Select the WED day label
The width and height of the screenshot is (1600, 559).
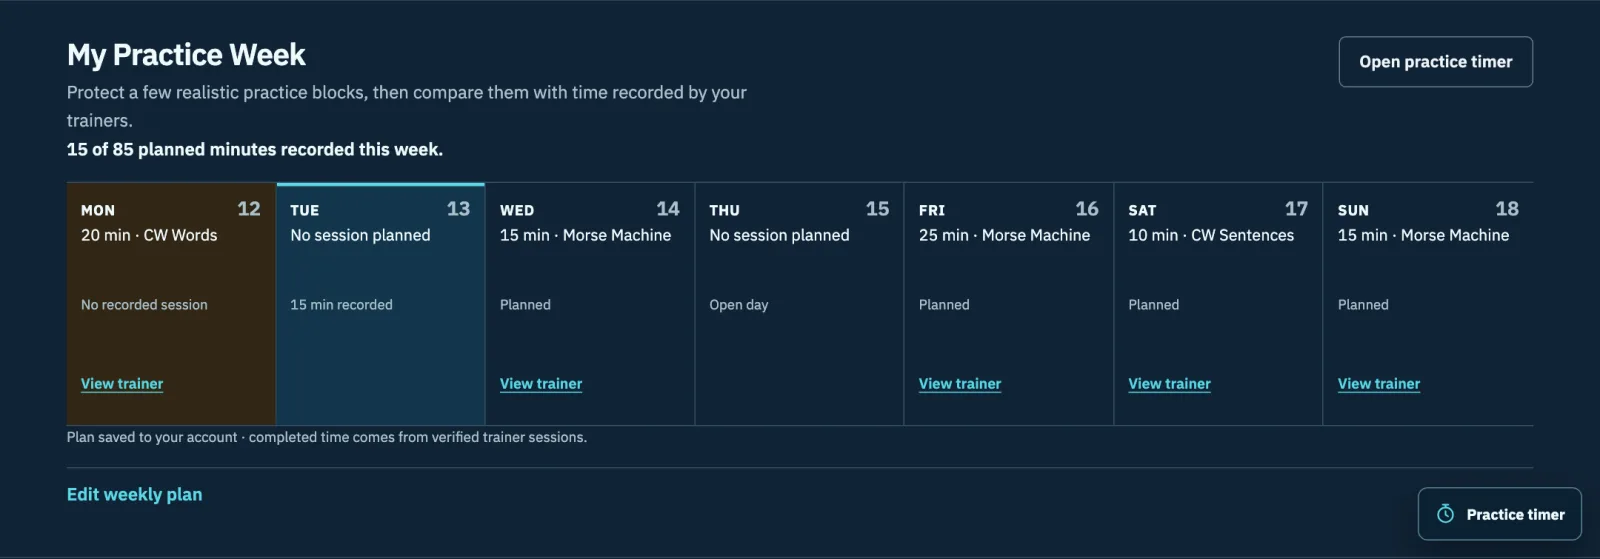(x=517, y=210)
